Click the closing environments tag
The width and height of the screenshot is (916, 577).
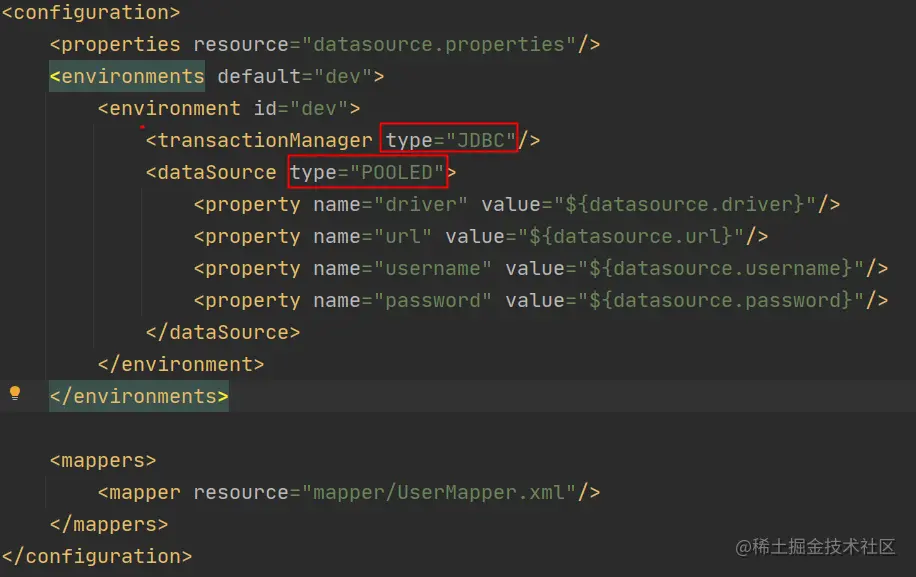pos(139,397)
